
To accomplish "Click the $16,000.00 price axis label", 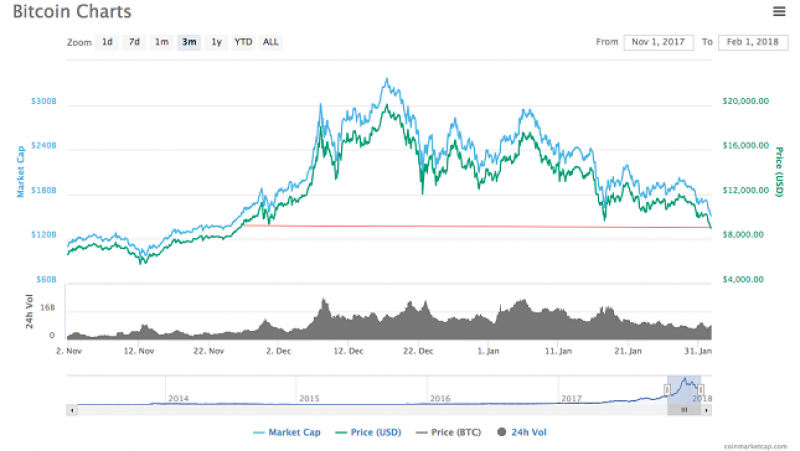I will [x=745, y=145].
